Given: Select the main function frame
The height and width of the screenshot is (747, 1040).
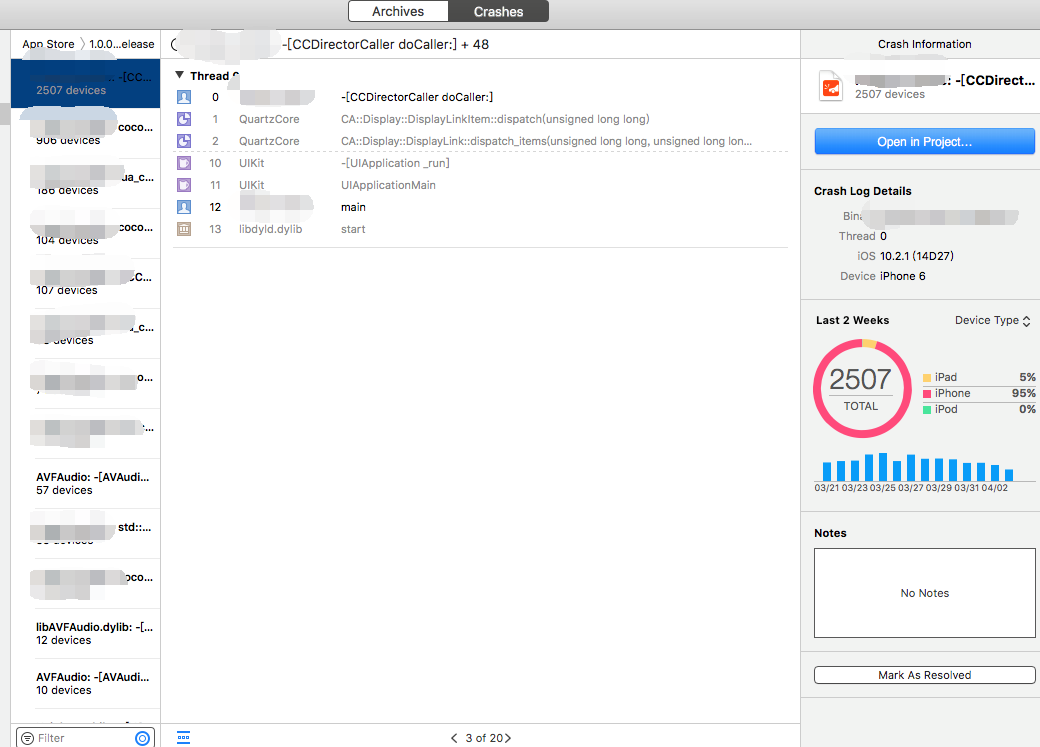Looking at the screenshot, I should pos(353,207).
